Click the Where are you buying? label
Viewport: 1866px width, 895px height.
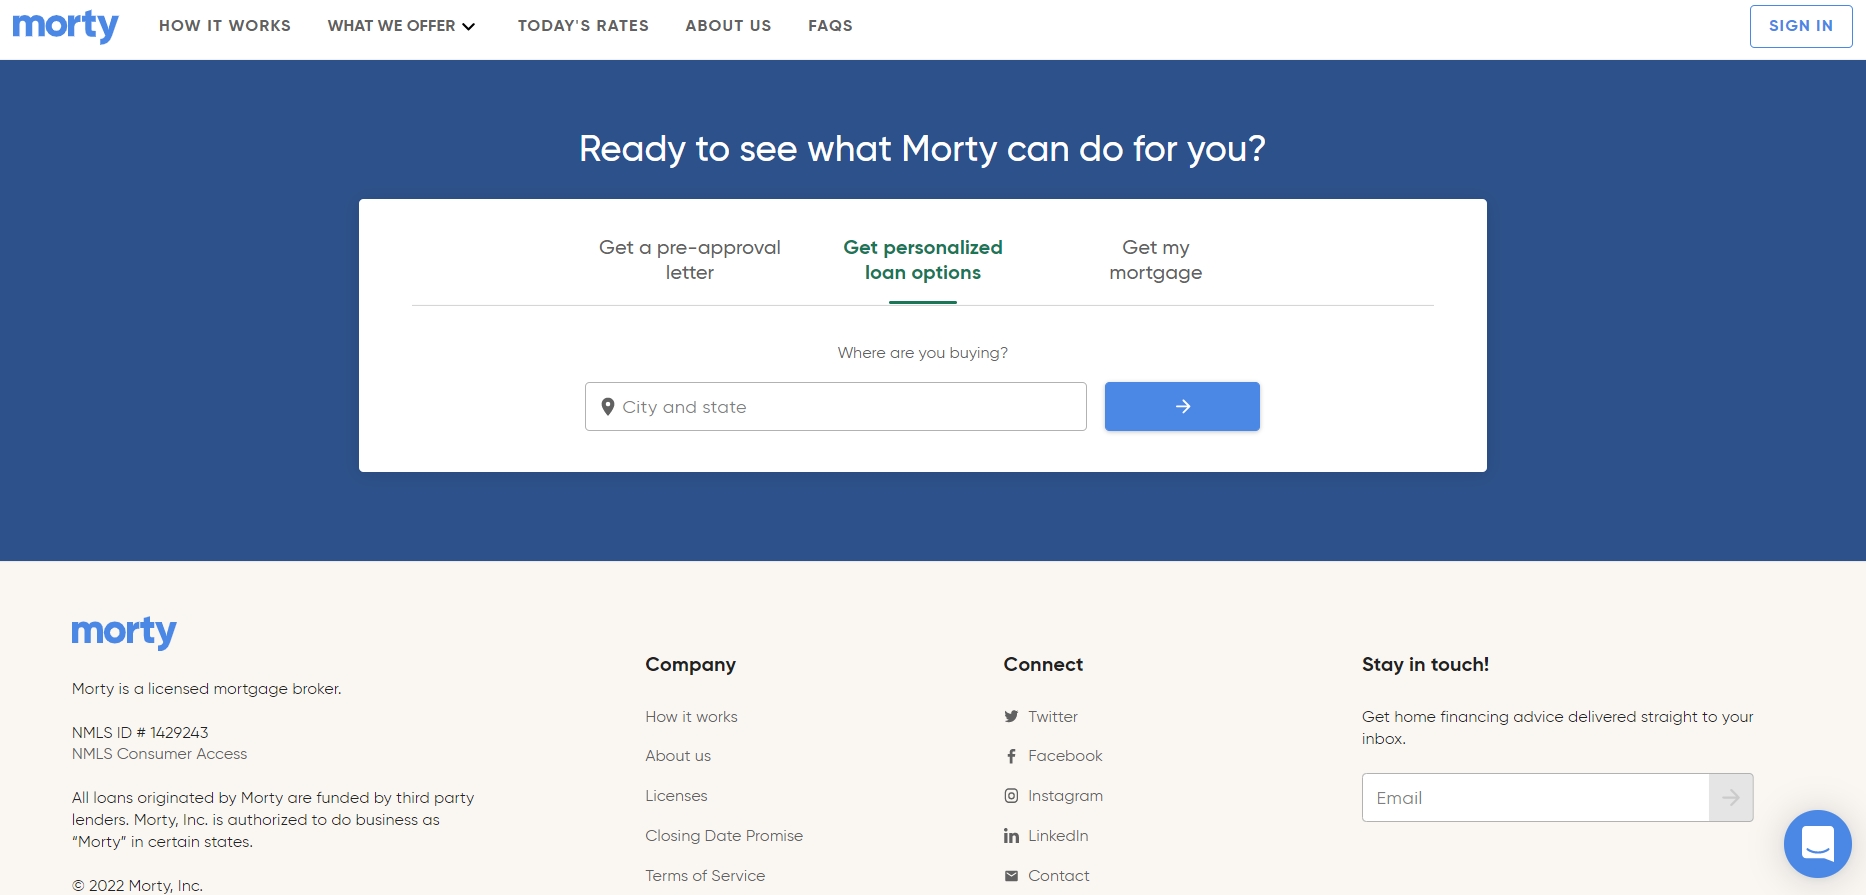tap(923, 353)
